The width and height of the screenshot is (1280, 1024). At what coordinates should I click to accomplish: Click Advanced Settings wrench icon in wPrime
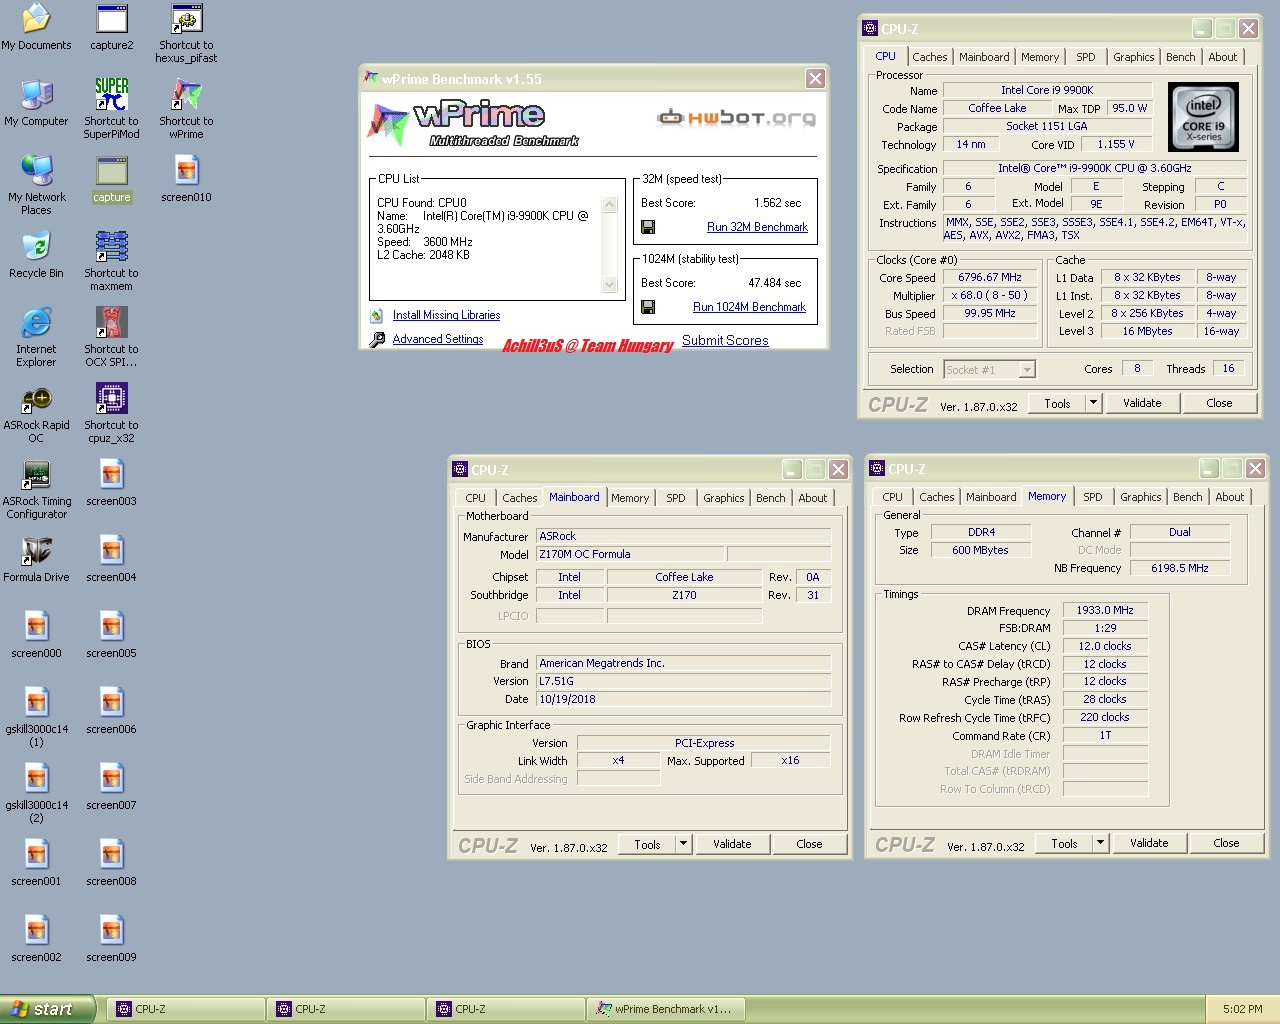(x=377, y=340)
